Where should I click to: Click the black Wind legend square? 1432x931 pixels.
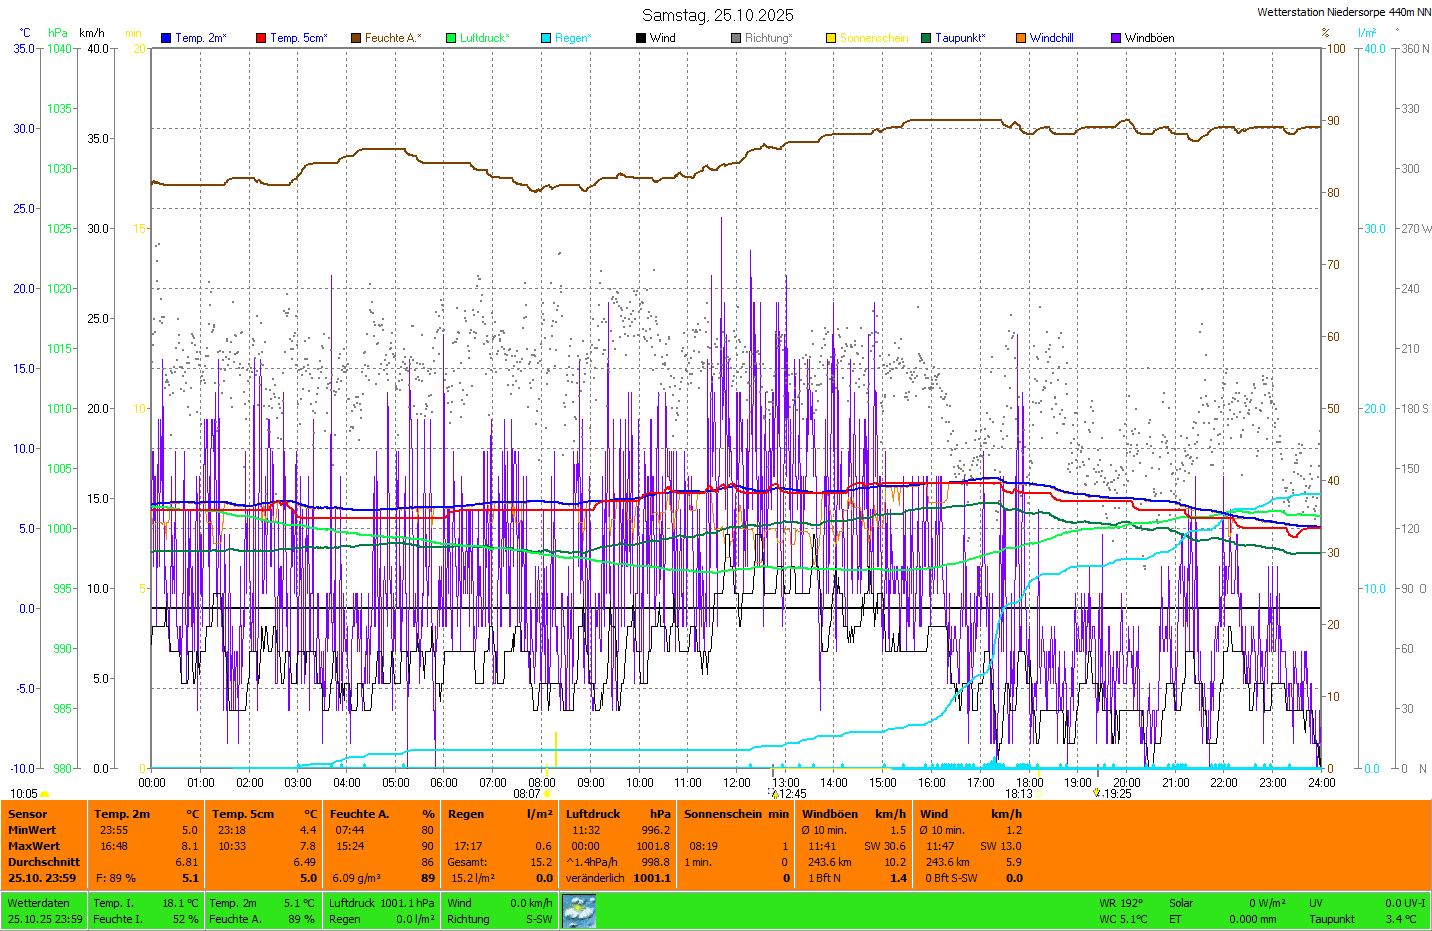(x=641, y=38)
